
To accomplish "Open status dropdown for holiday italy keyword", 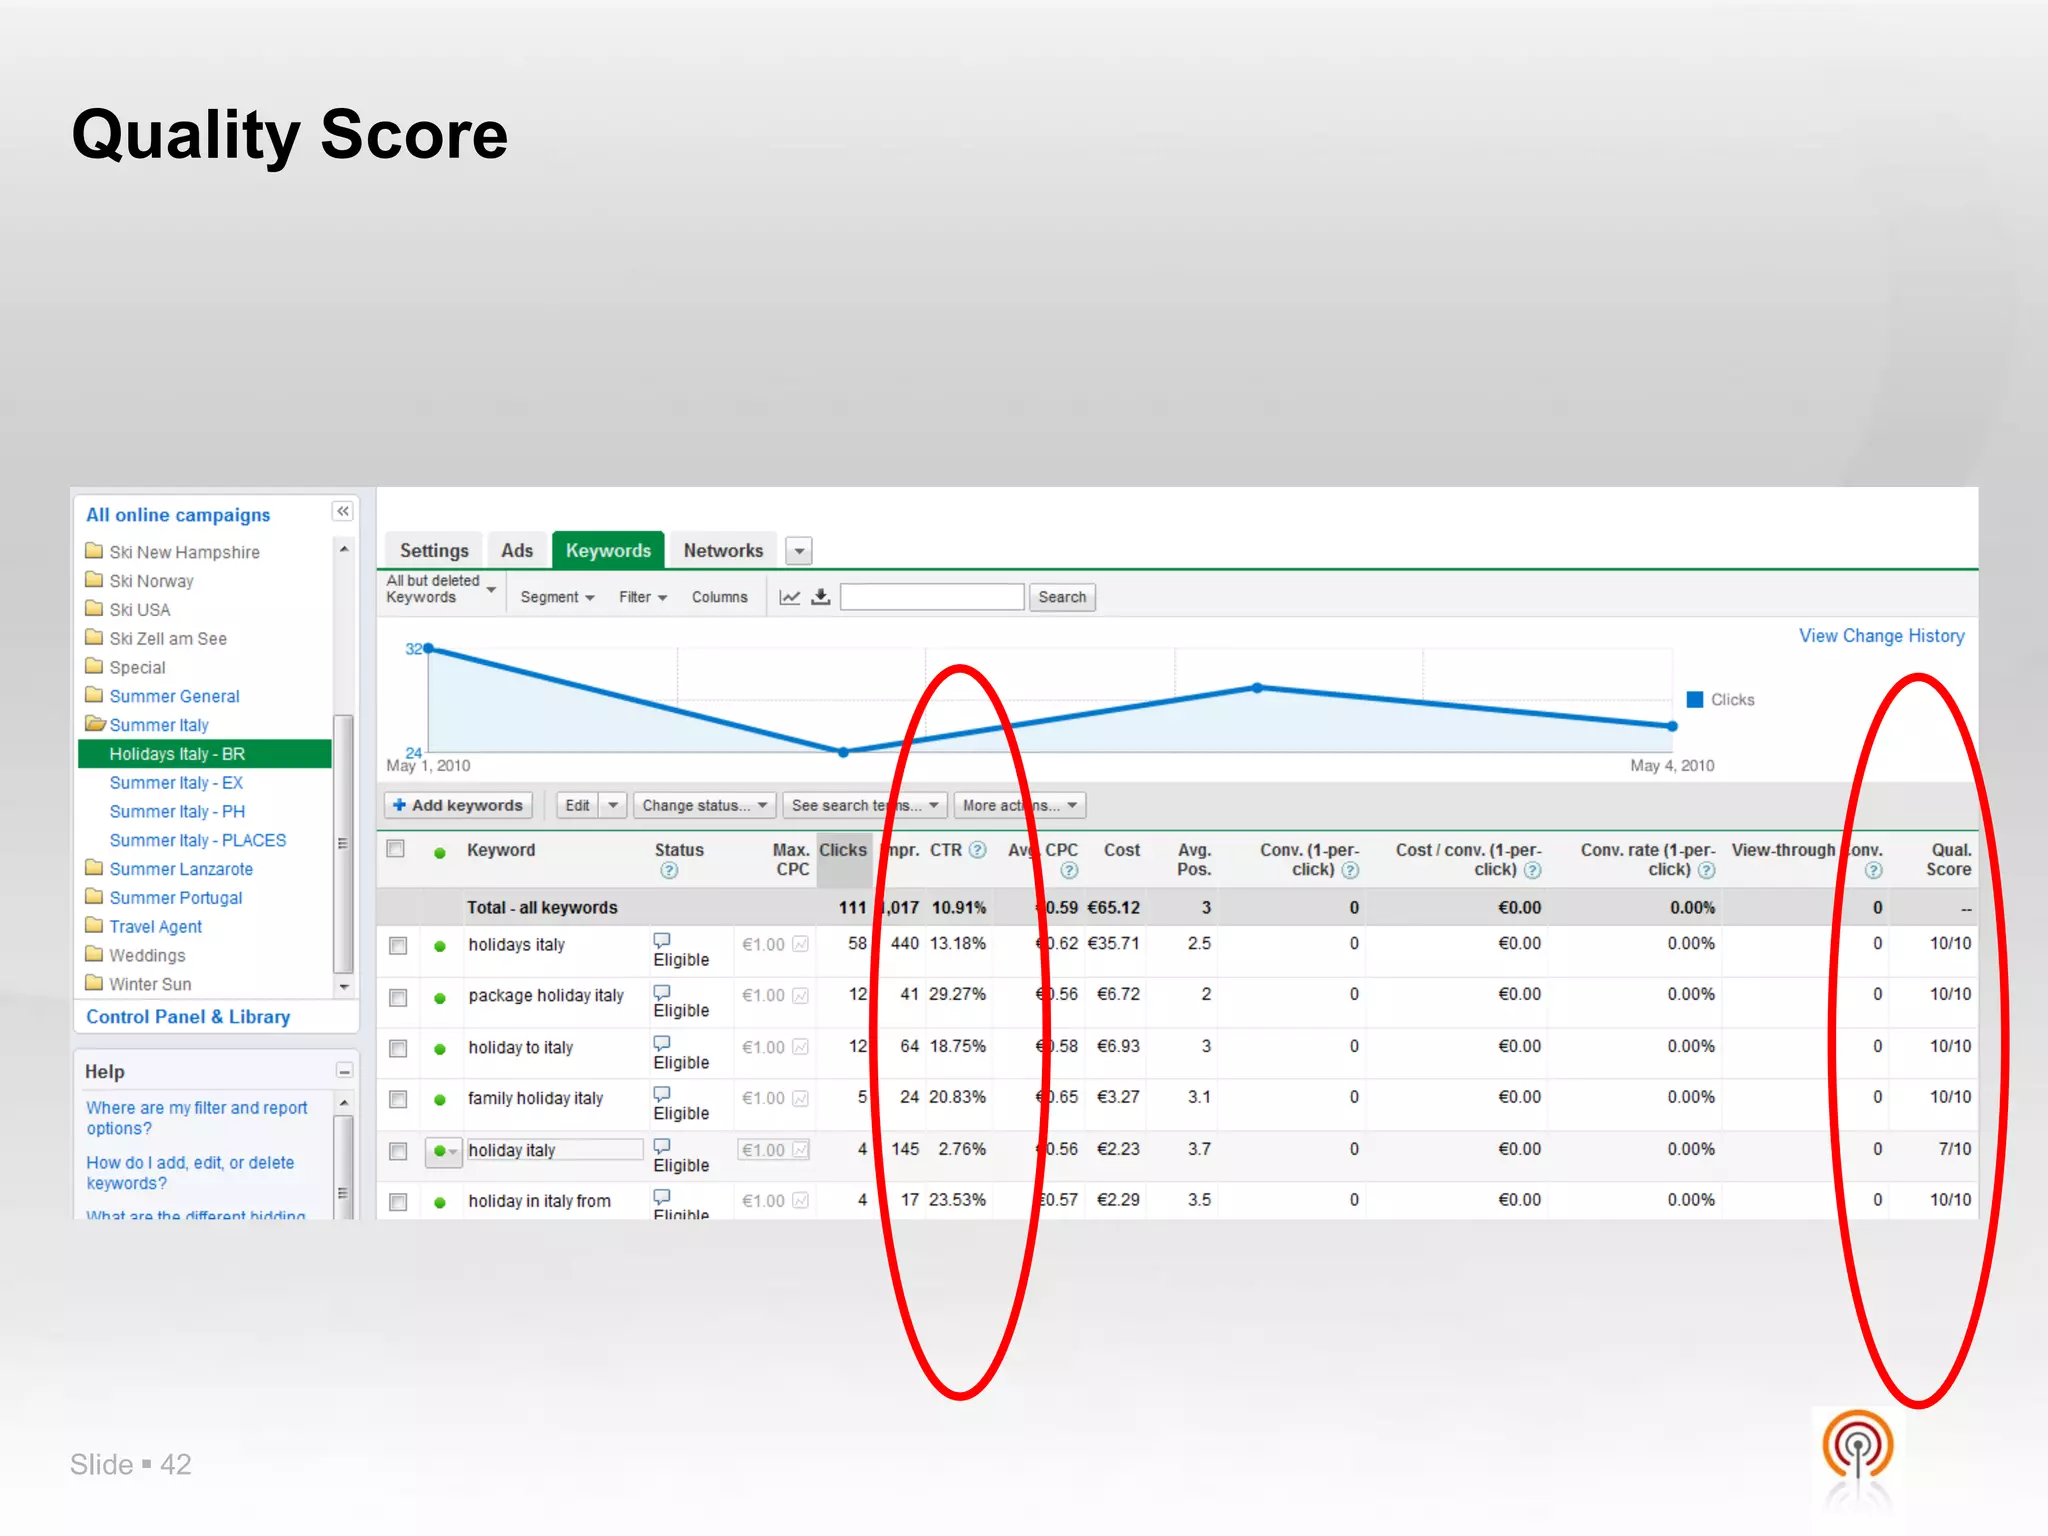I will pyautogui.click(x=443, y=1151).
